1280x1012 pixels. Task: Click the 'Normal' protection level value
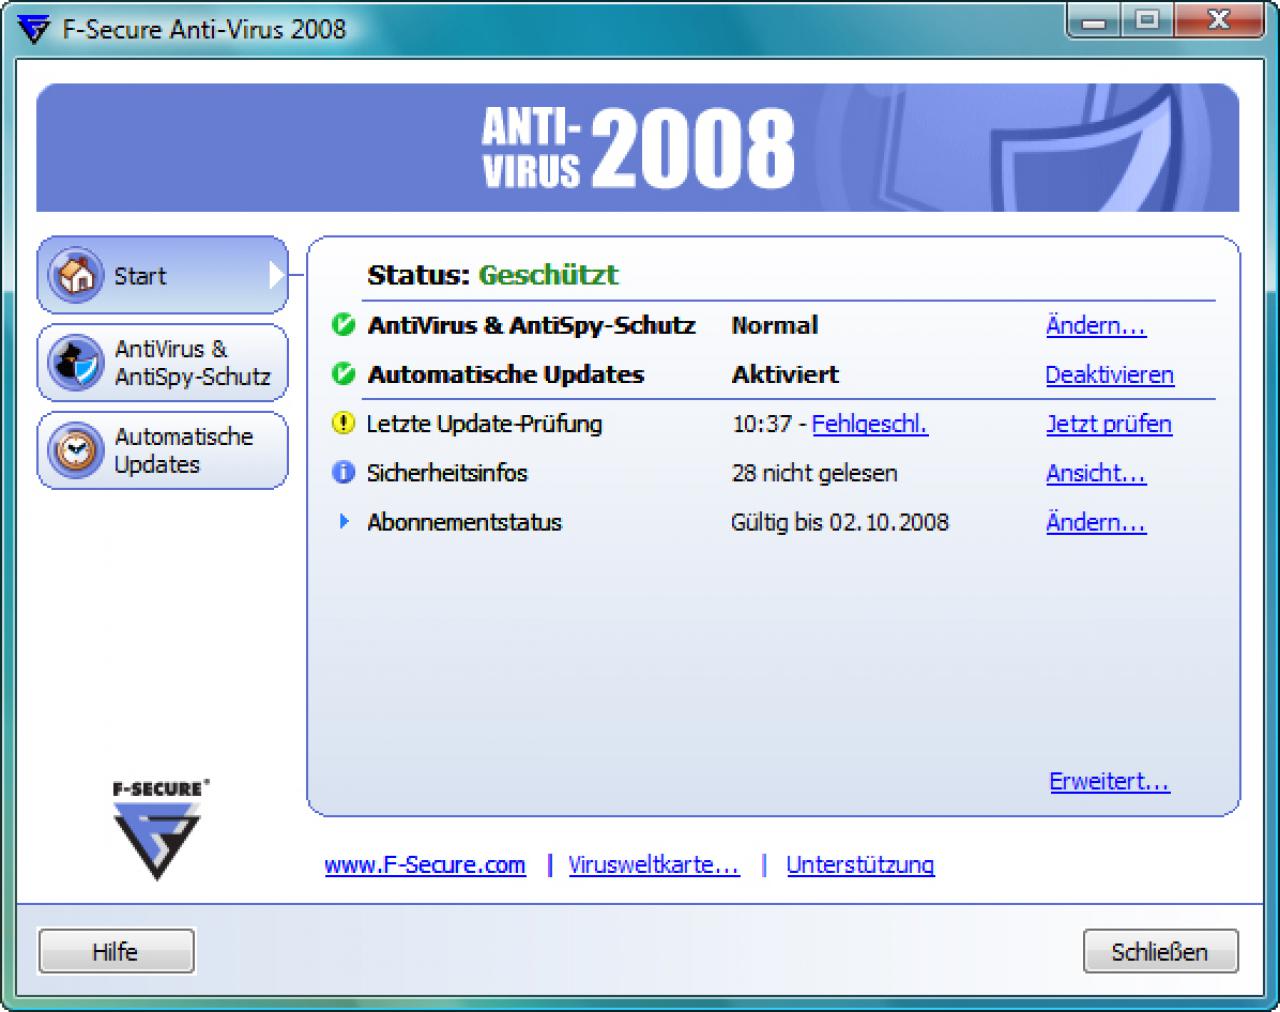[775, 325]
